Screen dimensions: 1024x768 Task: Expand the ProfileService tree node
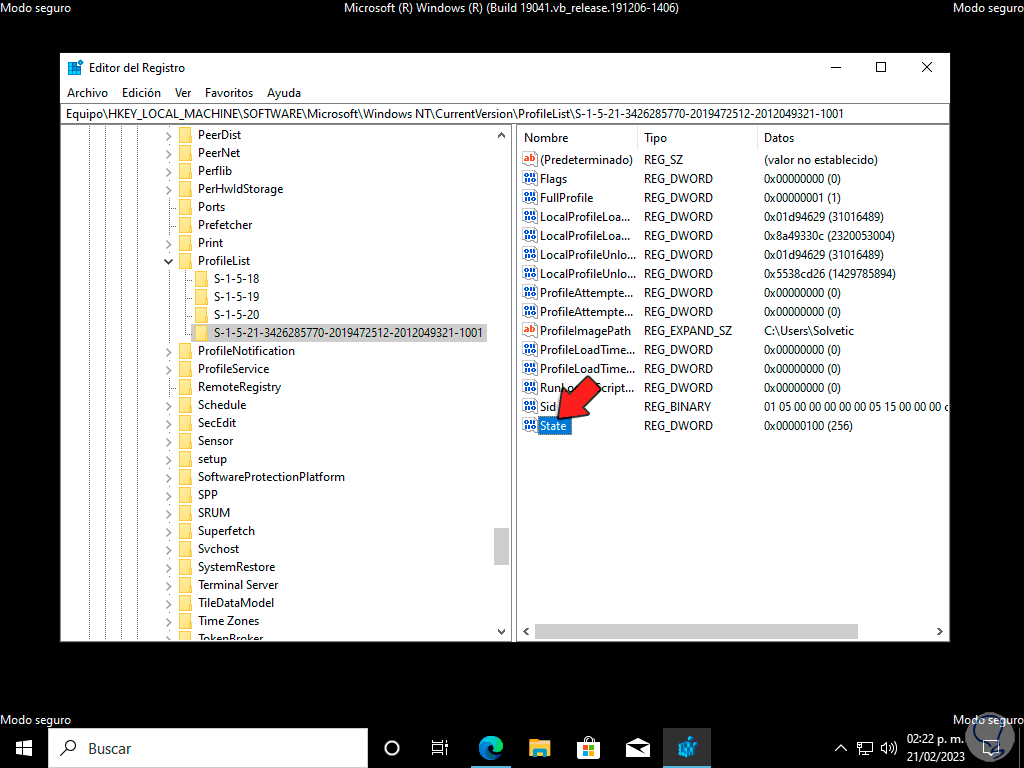pos(168,369)
